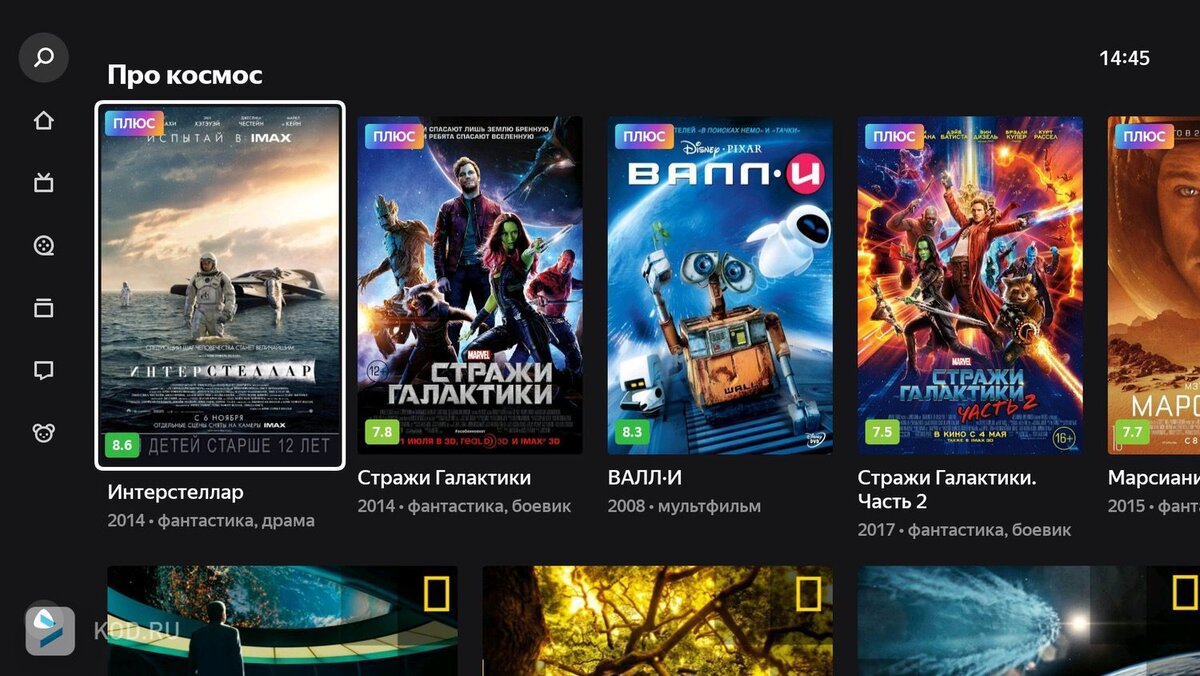Screen dimensions: 1200x676
Task: Select the partially visible Марсианин poster
Action: tap(1154, 285)
